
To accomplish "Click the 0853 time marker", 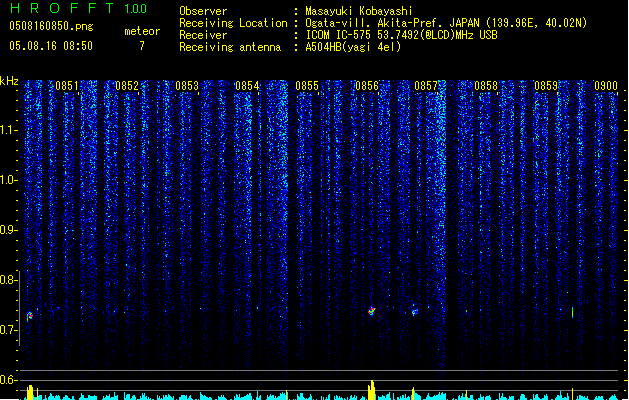I will pyautogui.click(x=187, y=86).
